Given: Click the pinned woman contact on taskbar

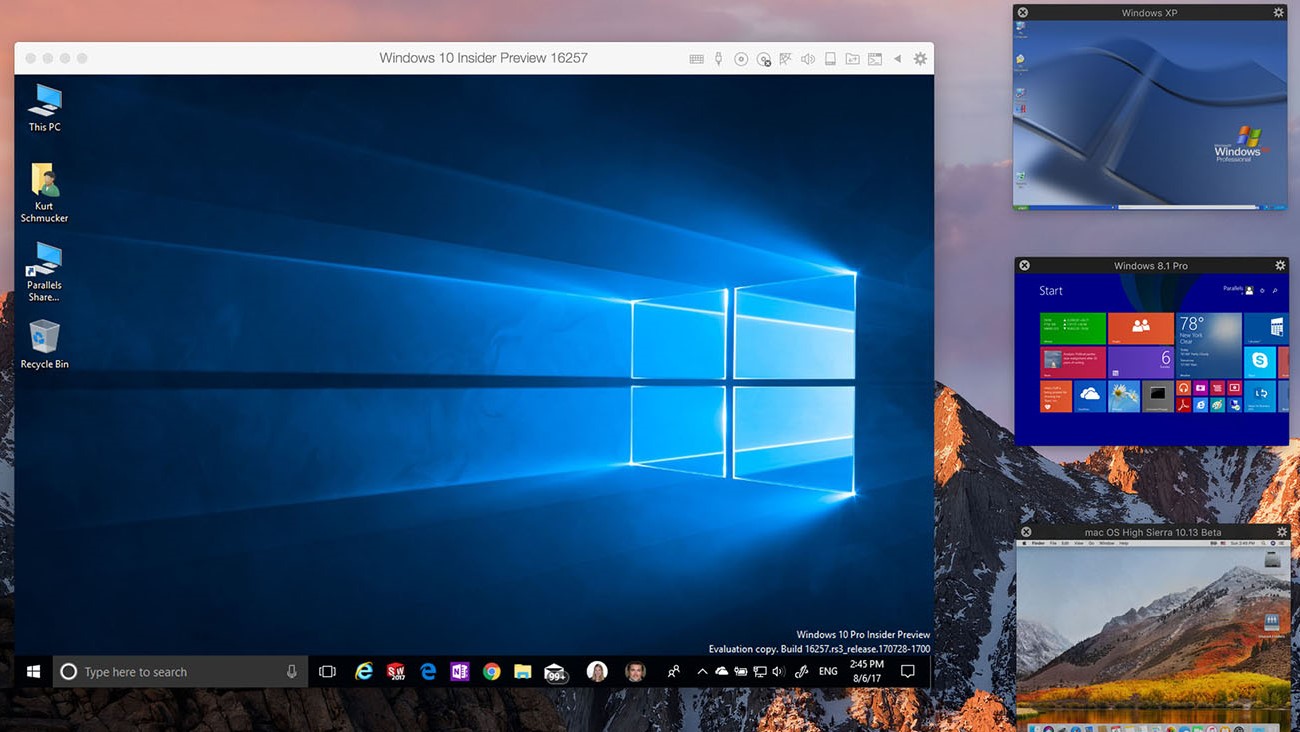Looking at the screenshot, I should 597,672.
